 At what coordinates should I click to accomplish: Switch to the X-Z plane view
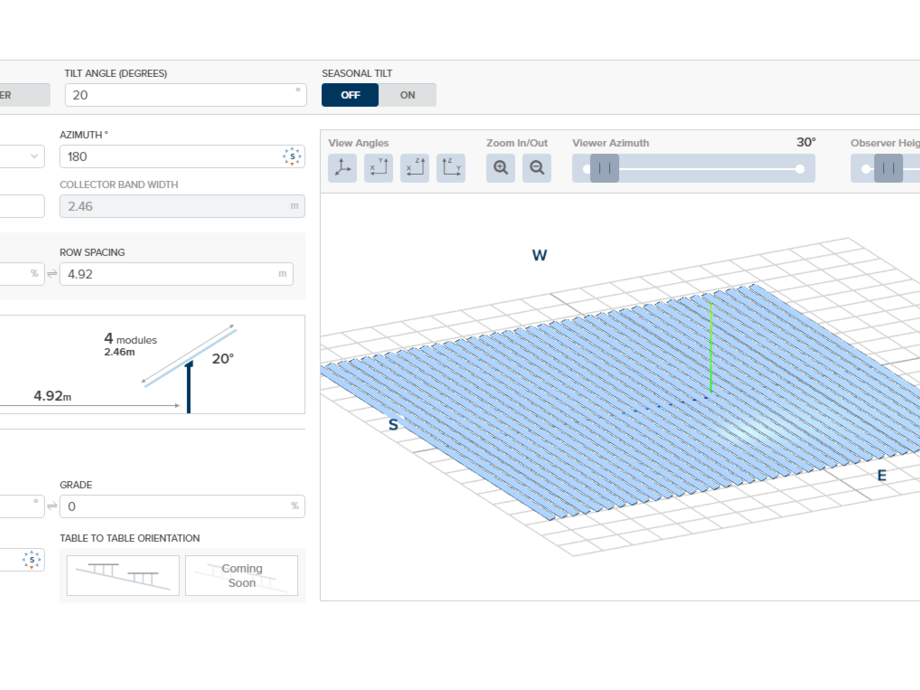pos(415,168)
